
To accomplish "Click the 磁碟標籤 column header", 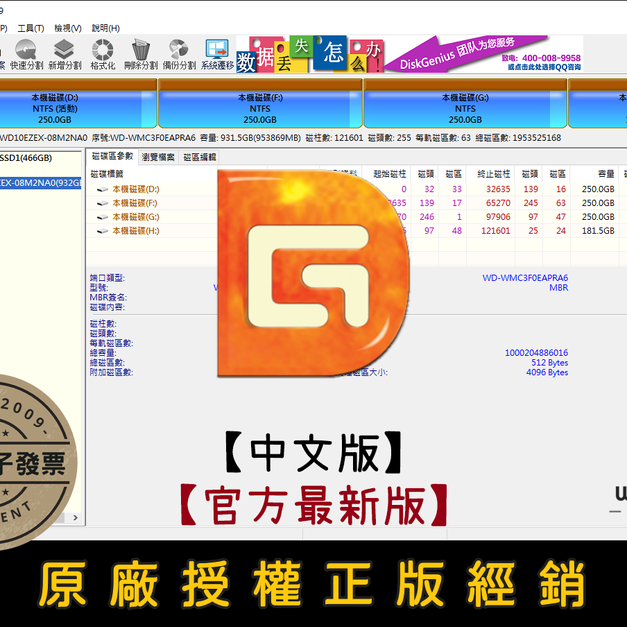I will click(x=107, y=174).
